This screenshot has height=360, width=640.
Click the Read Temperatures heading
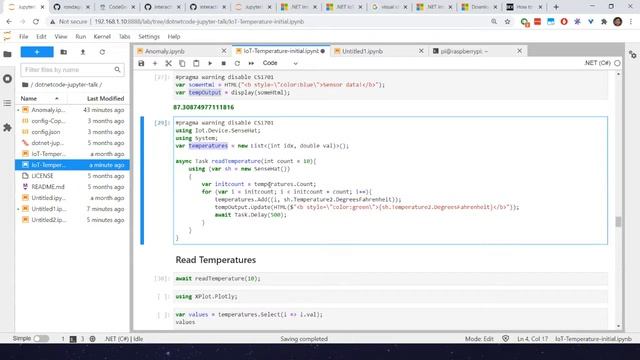tap(216, 260)
